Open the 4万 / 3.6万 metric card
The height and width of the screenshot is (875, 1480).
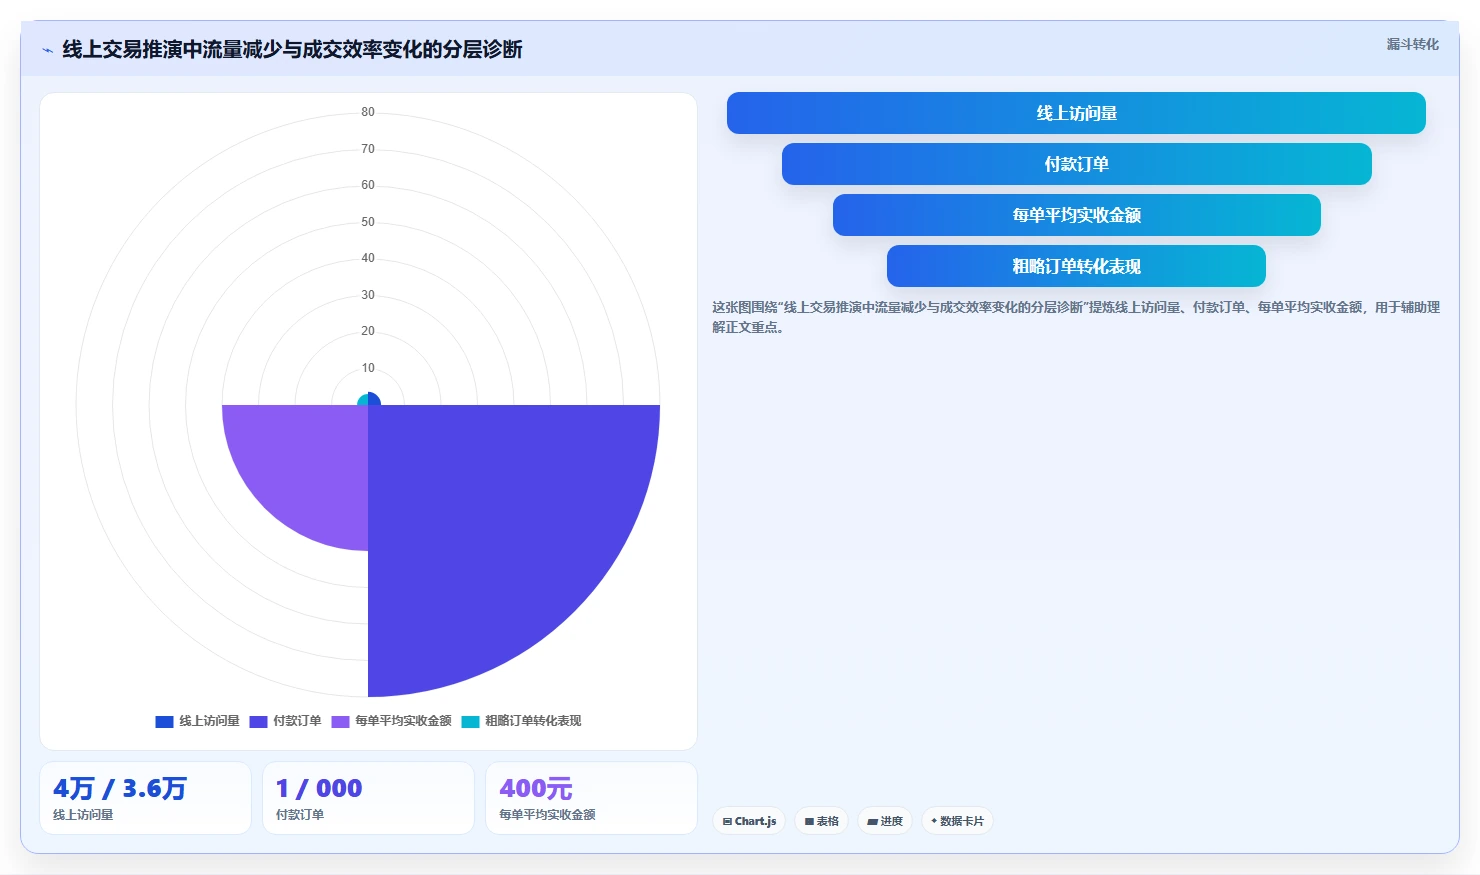coord(145,798)
